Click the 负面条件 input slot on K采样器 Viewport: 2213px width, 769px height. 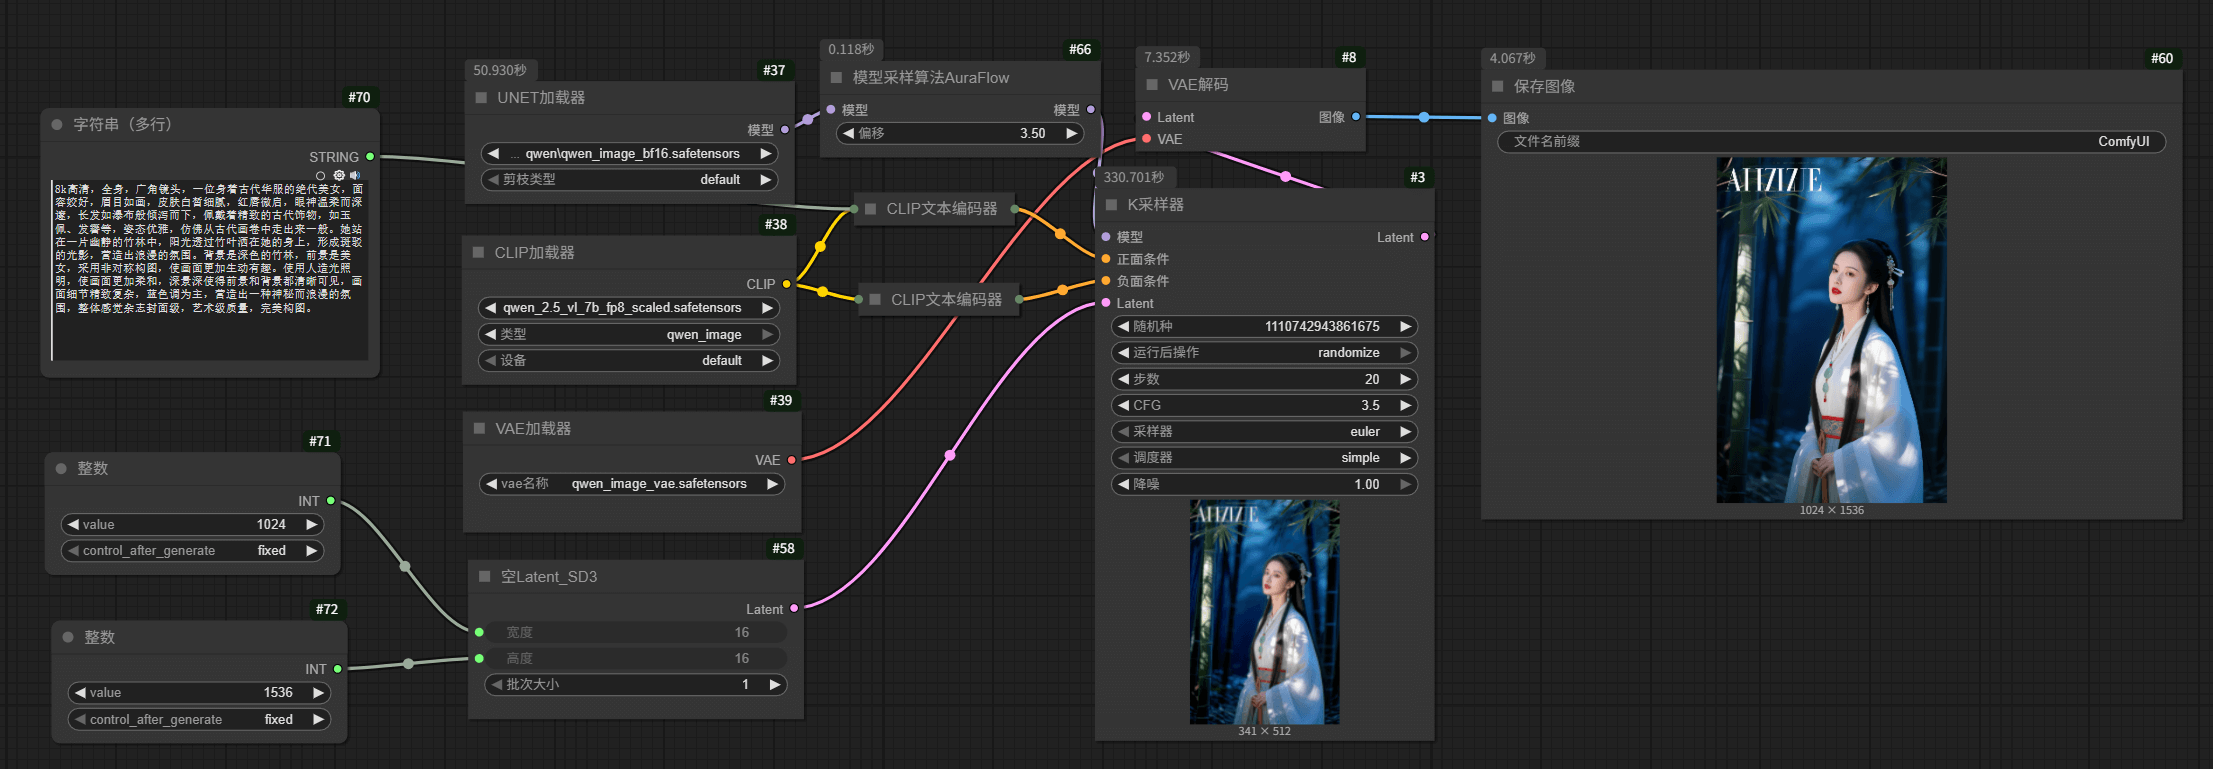click(1106, 281)
